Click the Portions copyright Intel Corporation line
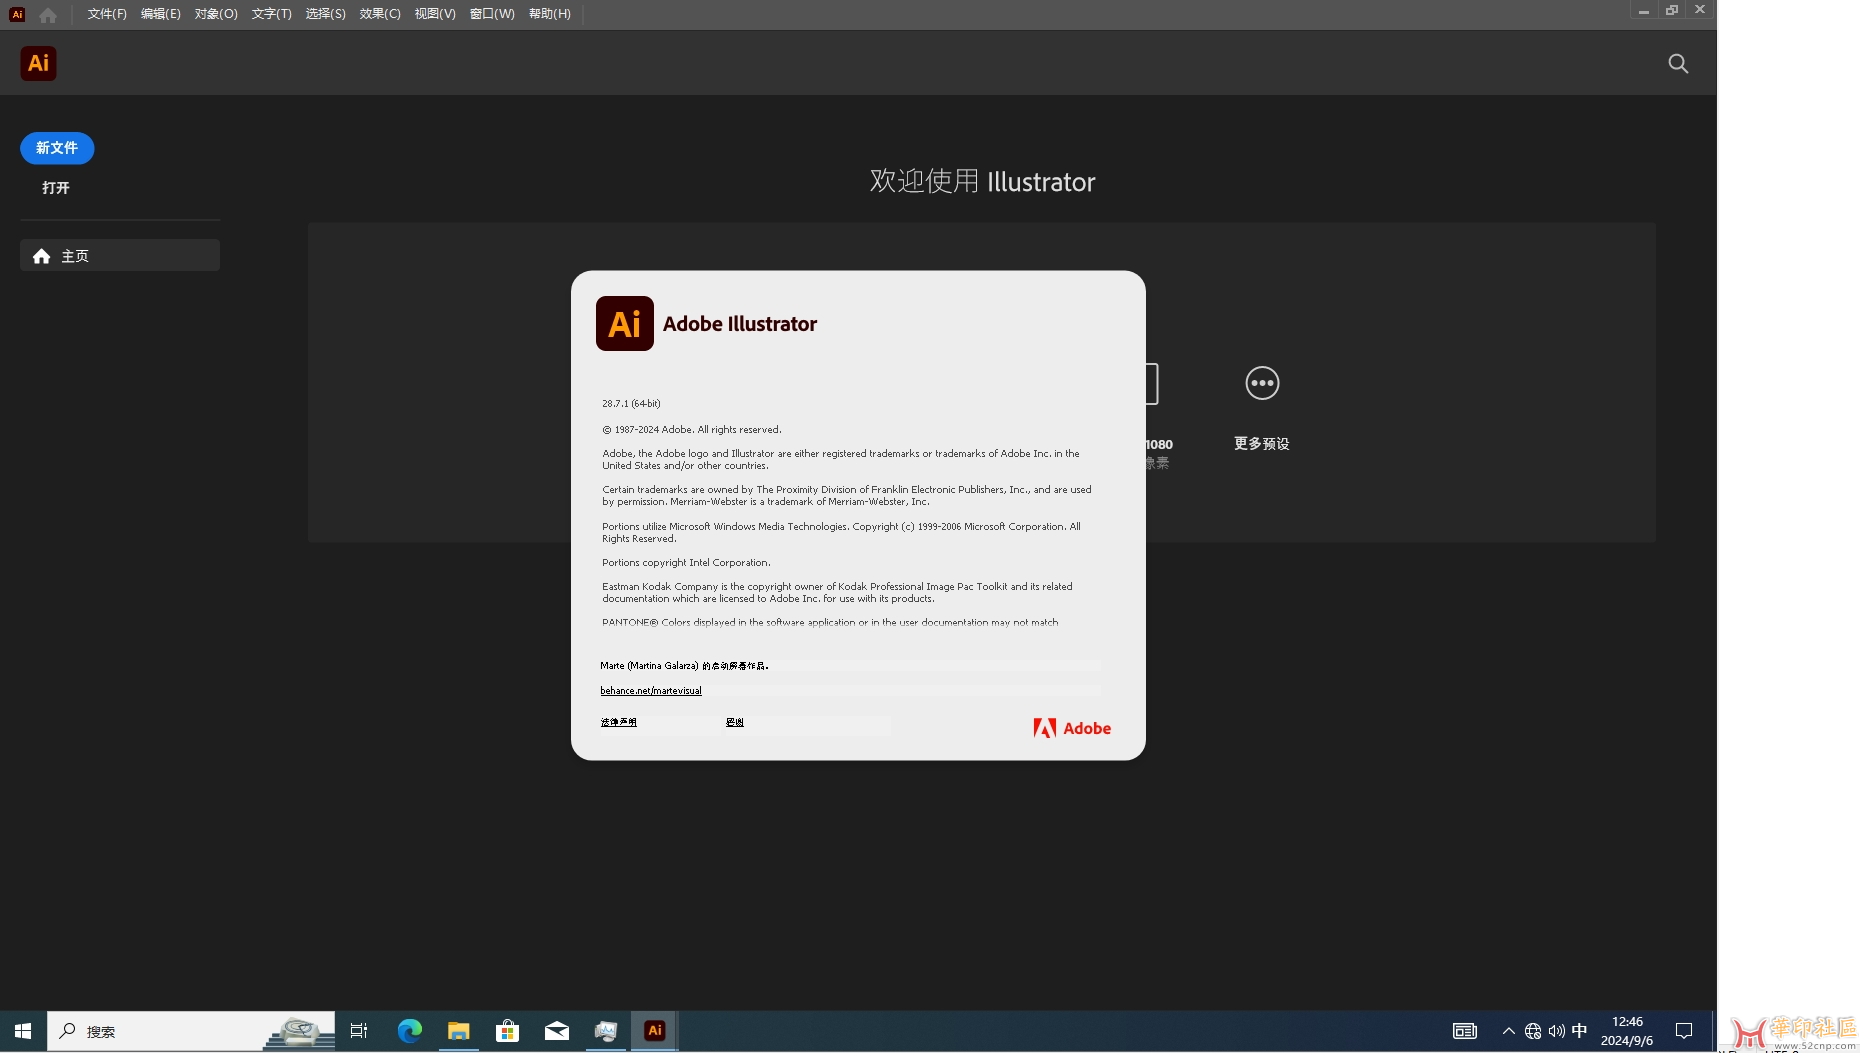1860x1053 pixels. (x=686, y=563)
